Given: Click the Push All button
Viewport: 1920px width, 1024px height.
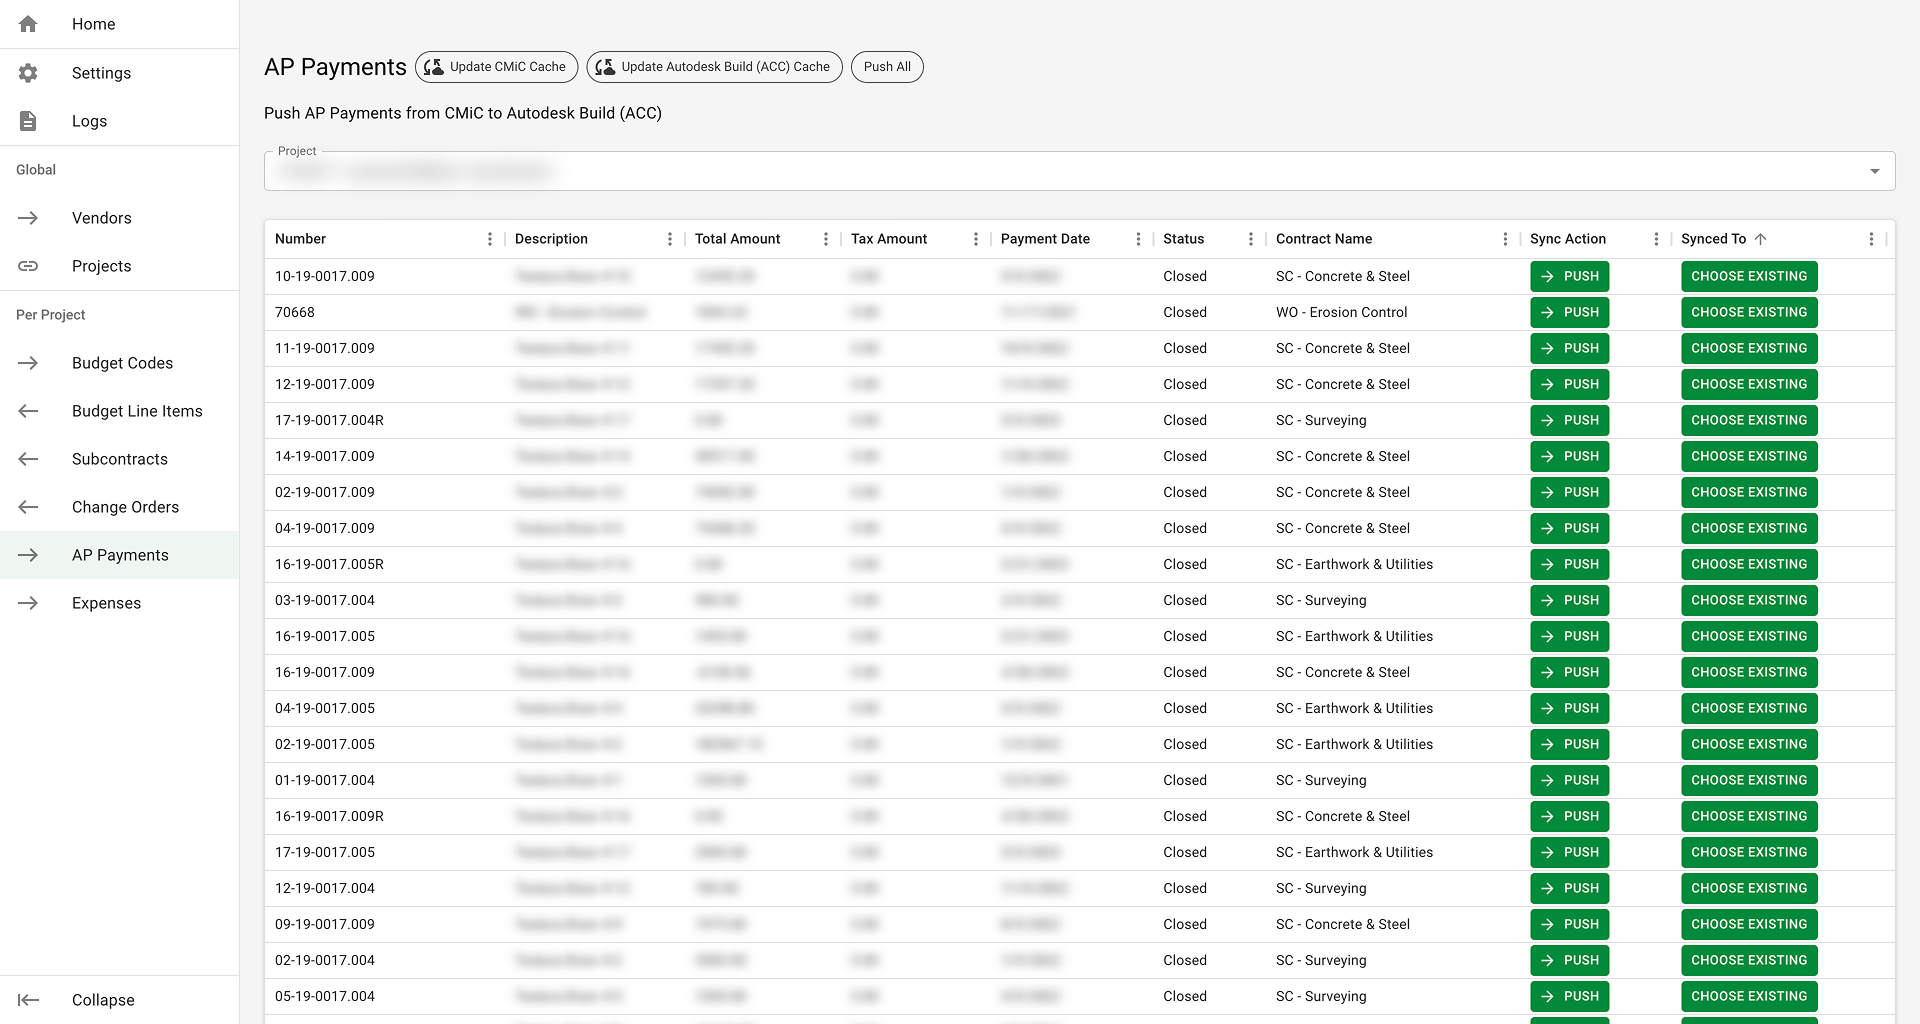Looking at the screenshot, I should point(886,67).
